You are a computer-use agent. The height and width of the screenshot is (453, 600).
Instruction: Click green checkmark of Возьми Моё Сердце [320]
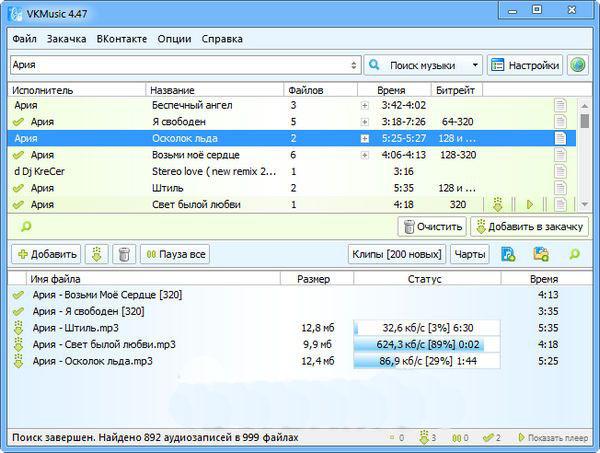coord(18,295)
